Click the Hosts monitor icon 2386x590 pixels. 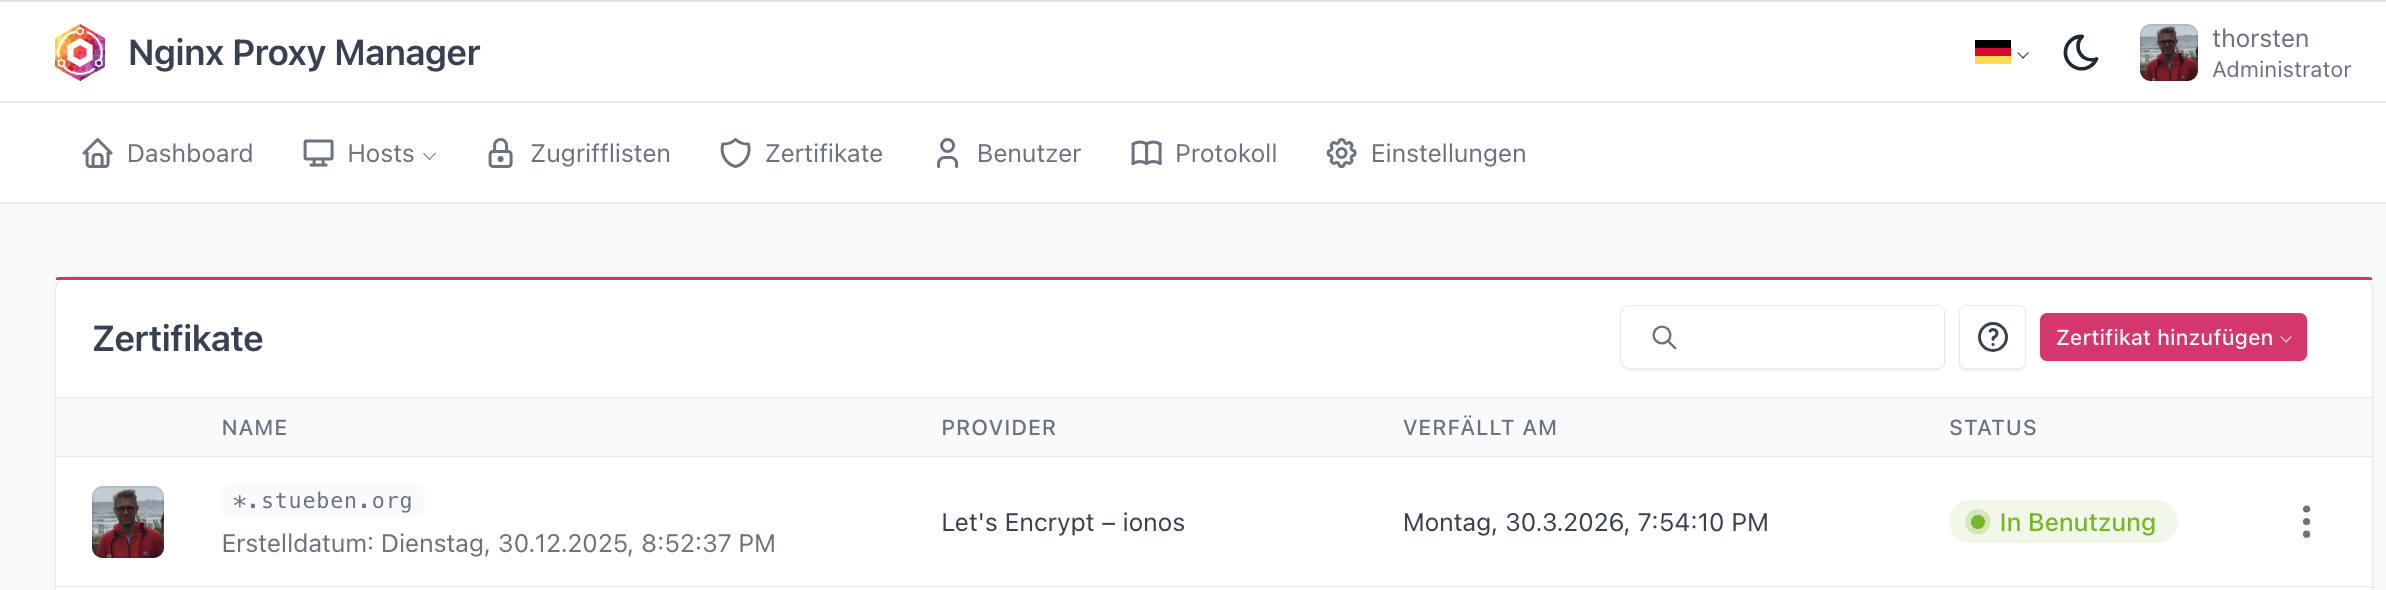[x=318, y=153]
